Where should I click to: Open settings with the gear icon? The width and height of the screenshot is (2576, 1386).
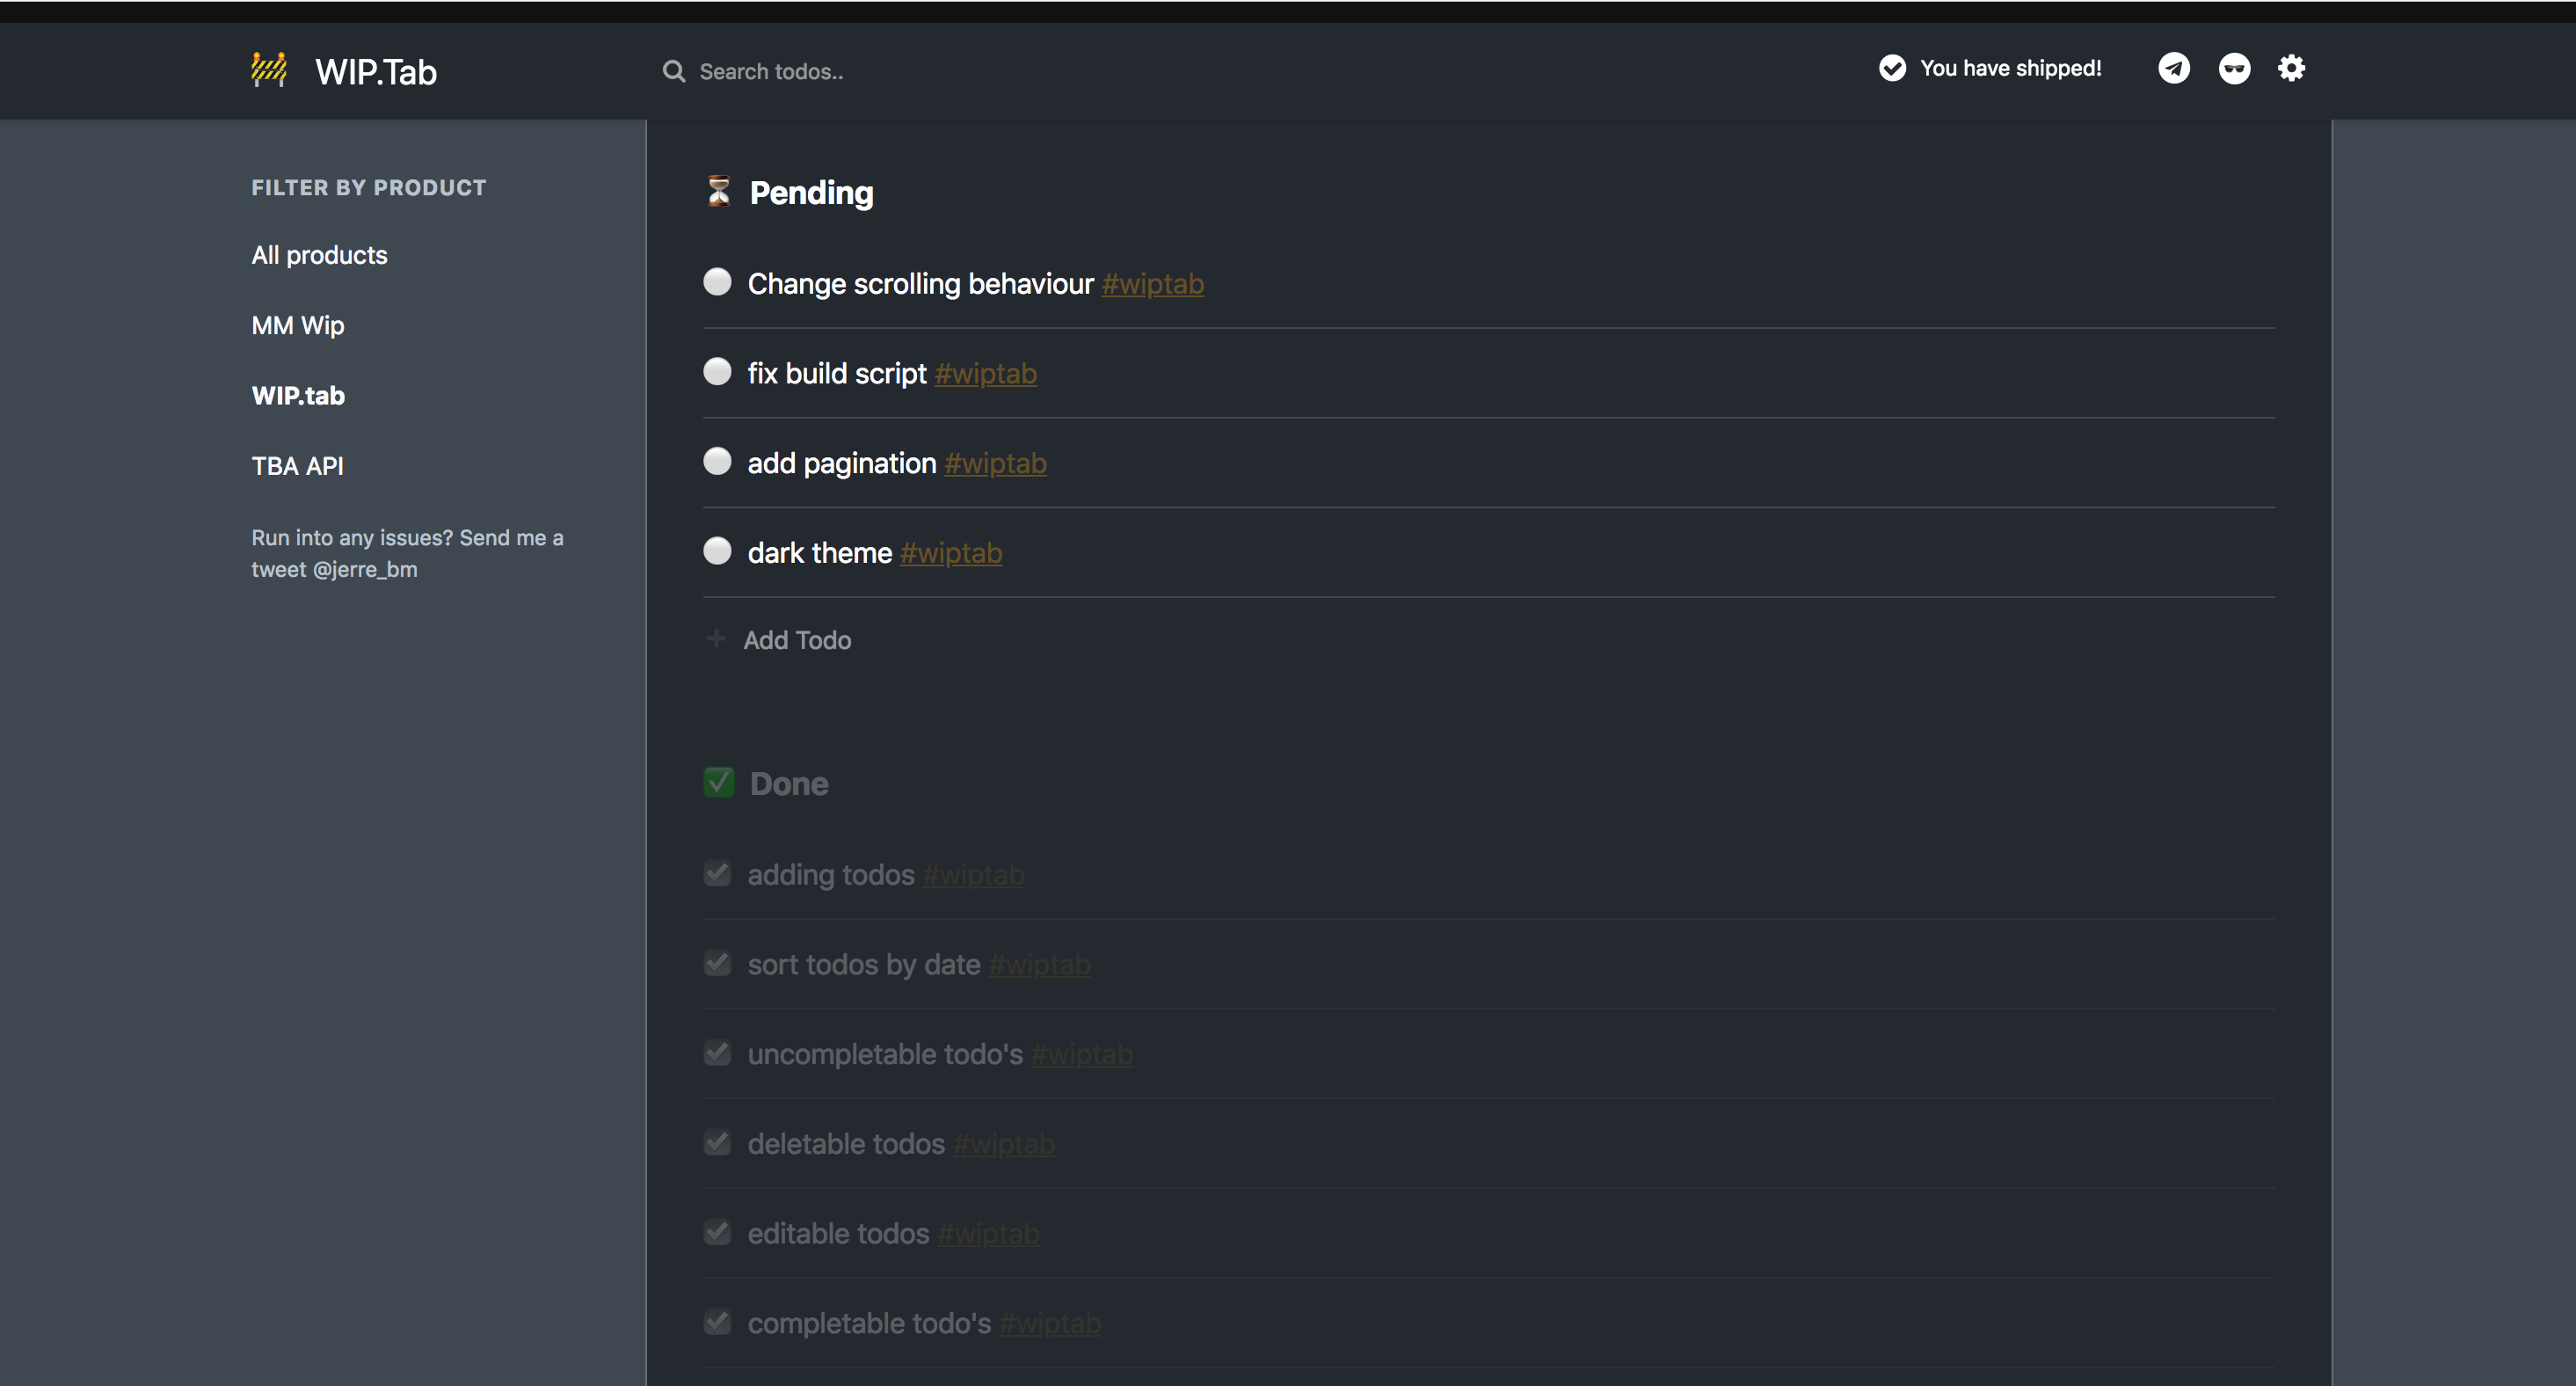coord(2291,68)
